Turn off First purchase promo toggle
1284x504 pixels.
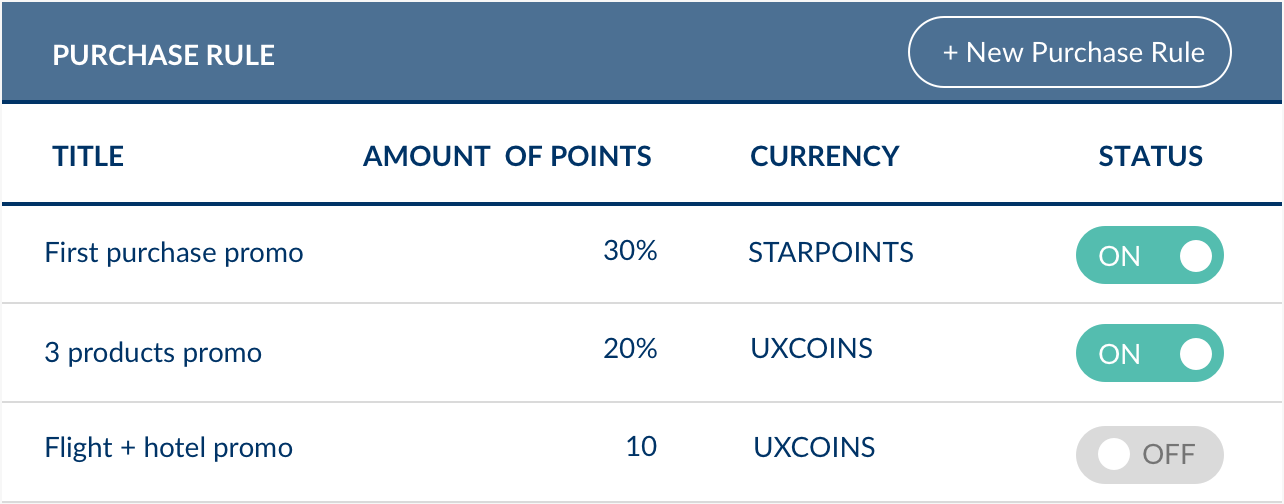click(x=1149, y=255)
